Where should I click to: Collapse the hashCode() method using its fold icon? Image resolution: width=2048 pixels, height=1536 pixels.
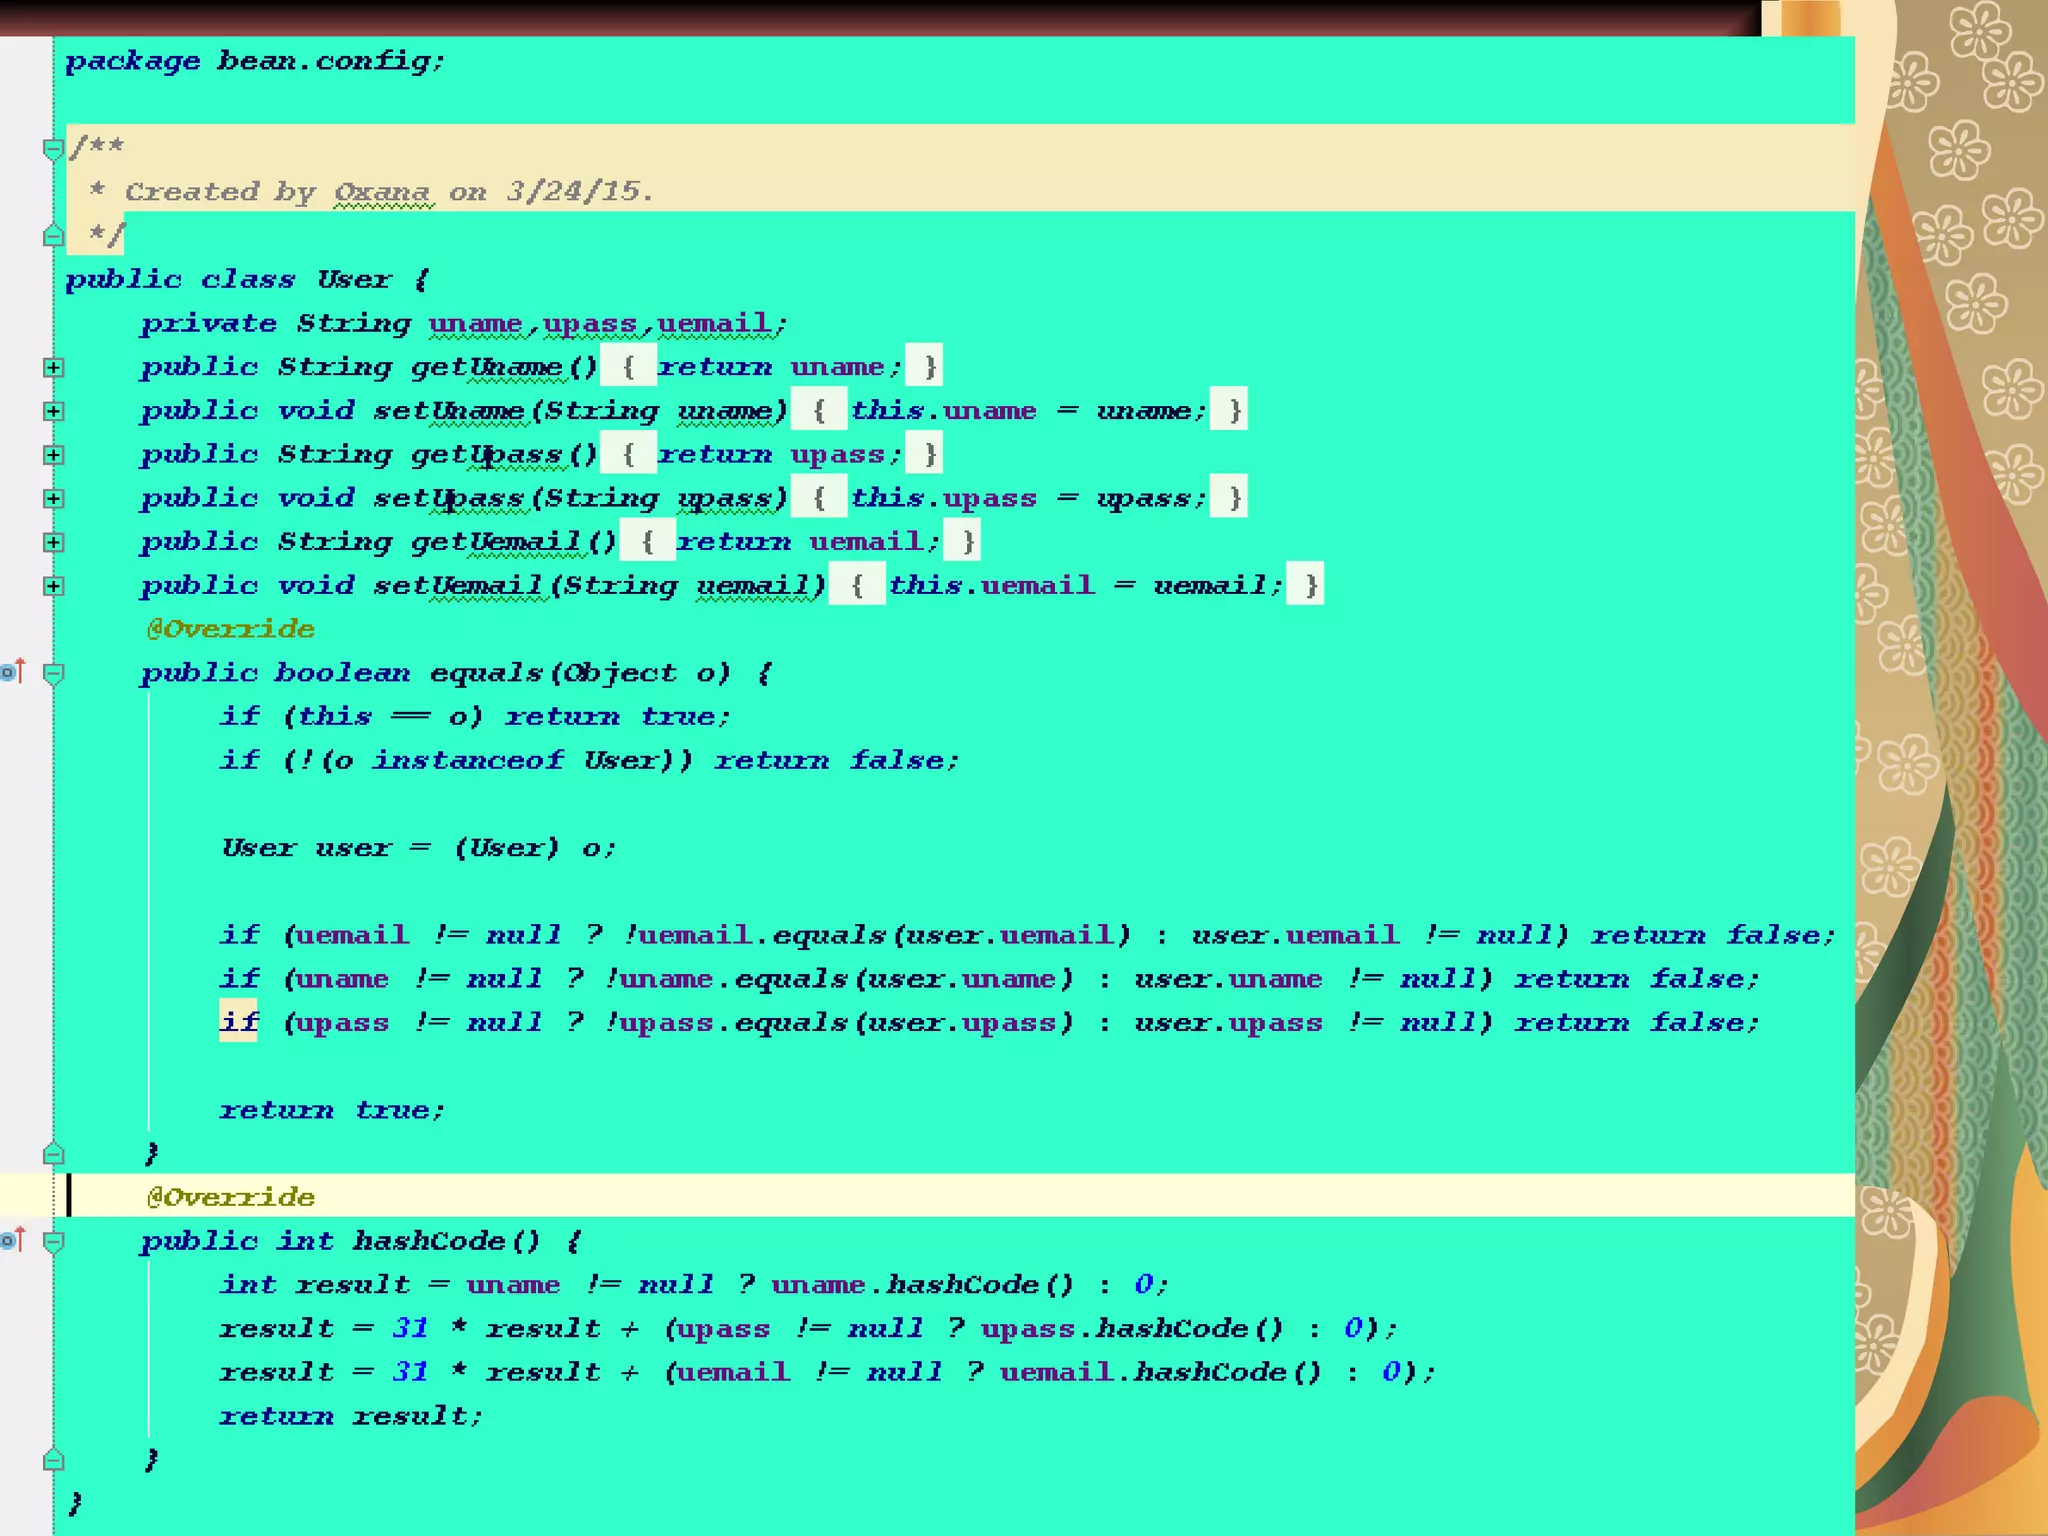coord(54,1242)
